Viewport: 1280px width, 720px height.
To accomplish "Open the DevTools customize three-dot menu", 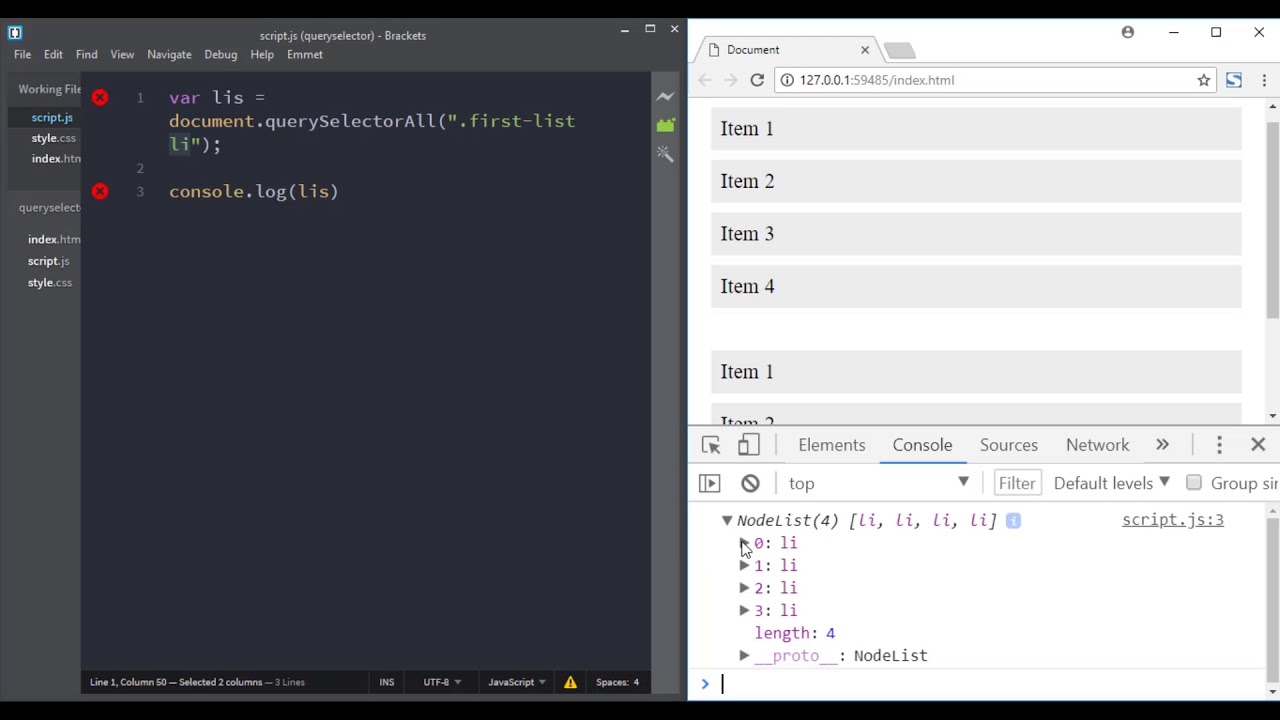I will point(1219,445).
